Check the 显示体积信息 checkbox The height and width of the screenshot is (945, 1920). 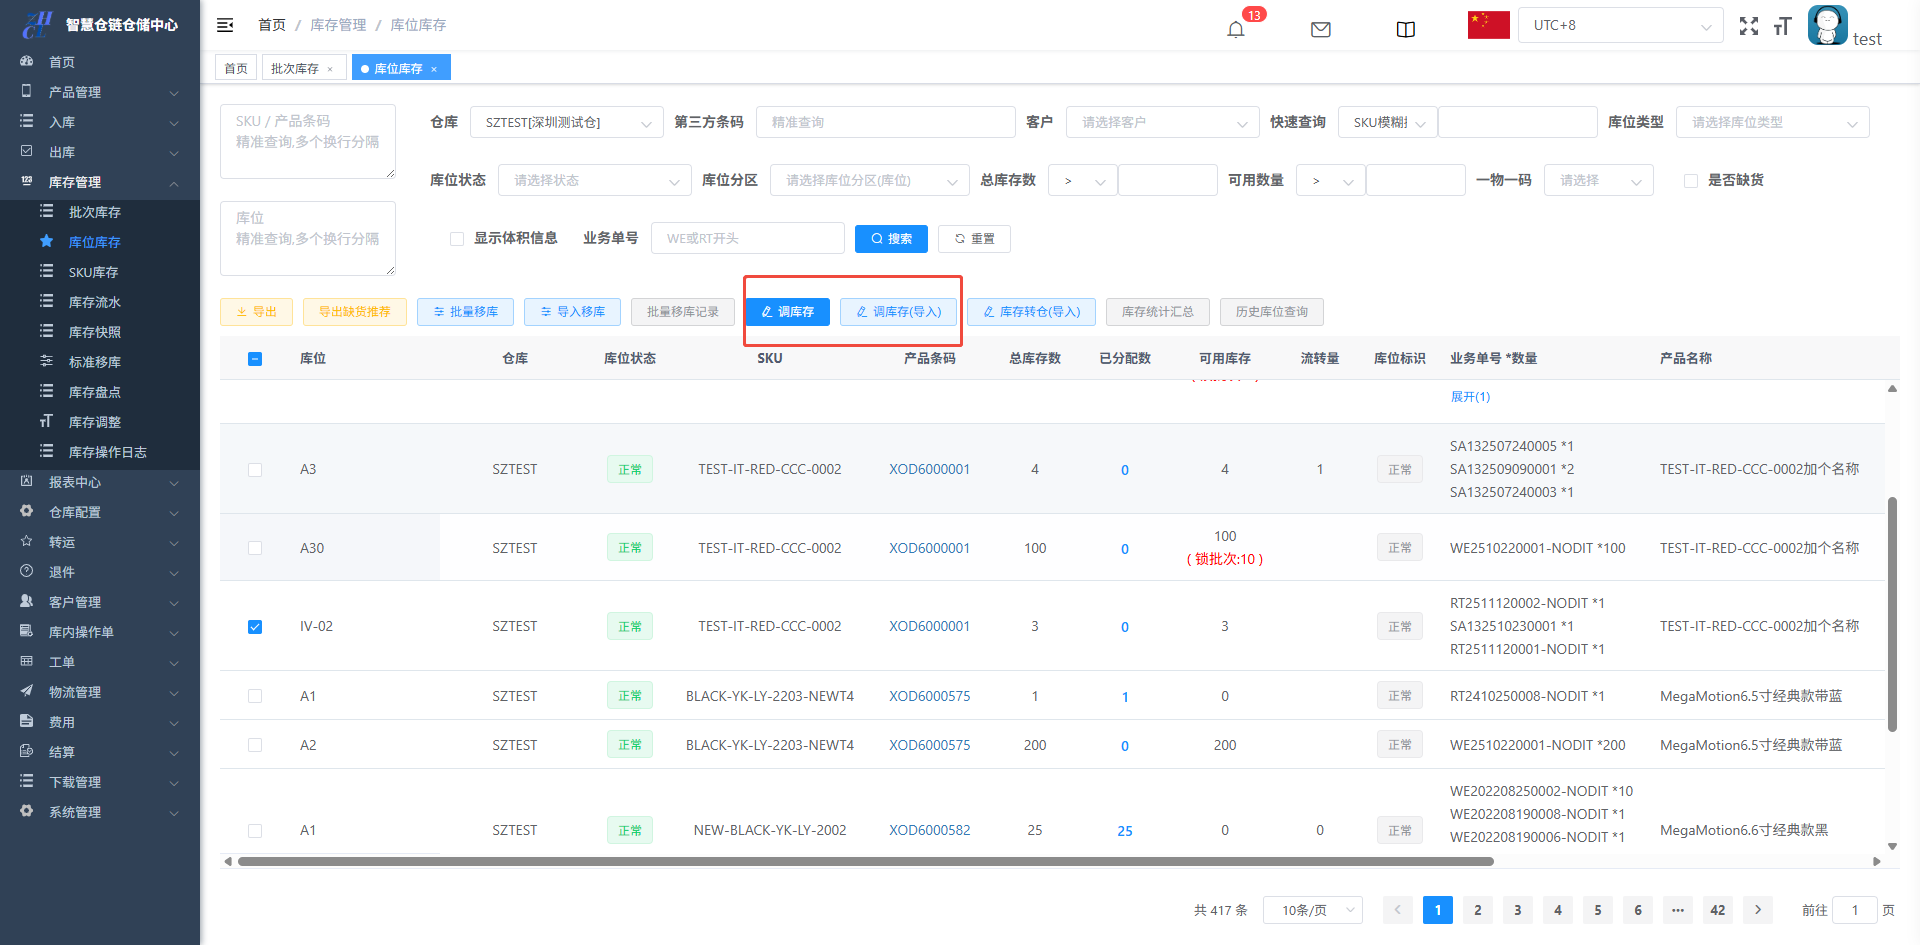click(457, 239)
